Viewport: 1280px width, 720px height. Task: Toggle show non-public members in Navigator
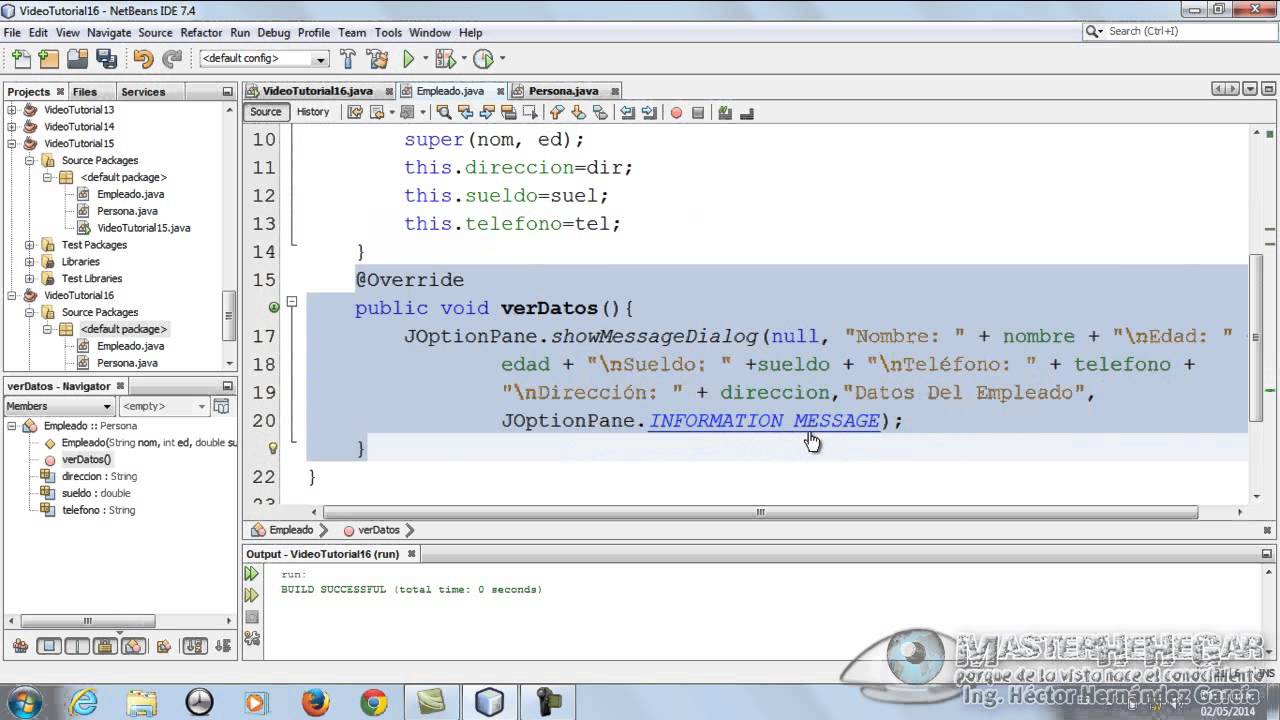(106, 646)
